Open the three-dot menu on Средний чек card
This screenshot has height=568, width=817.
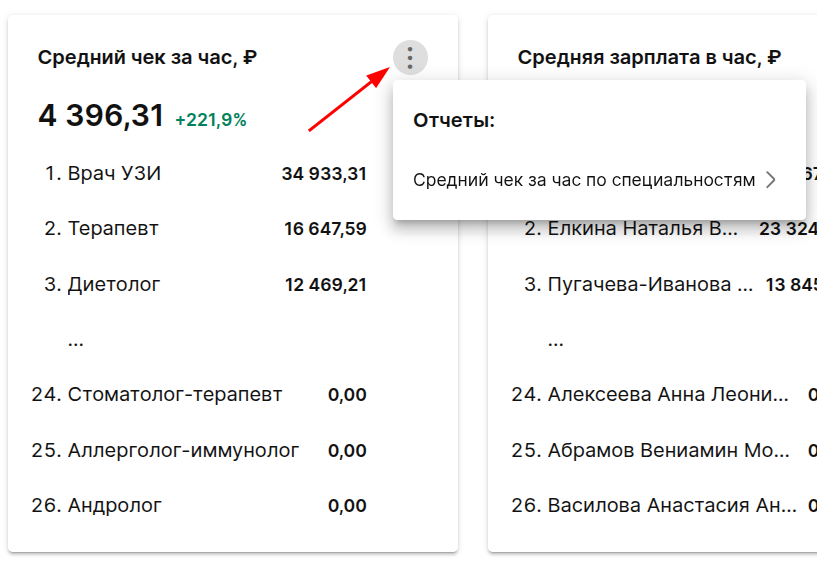[x=410, y=57]
